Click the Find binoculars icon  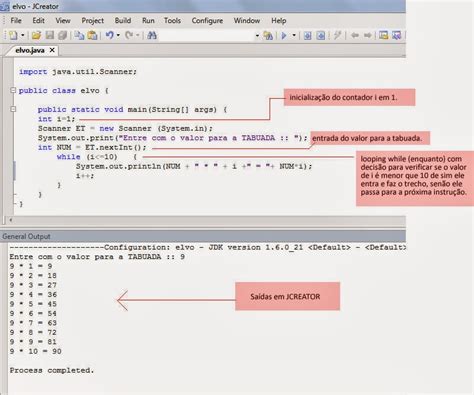tap(152, 35)
